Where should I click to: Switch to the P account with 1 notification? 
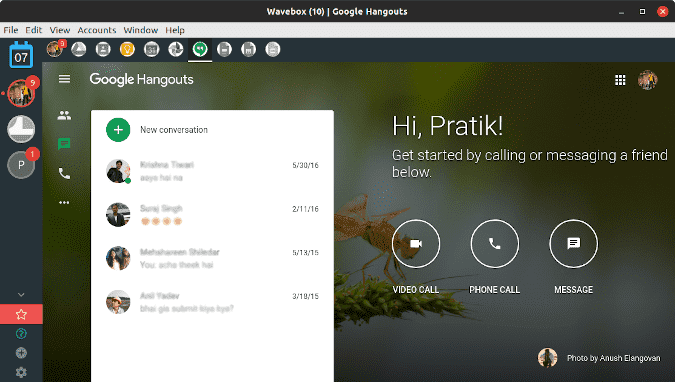pos(21,165)
